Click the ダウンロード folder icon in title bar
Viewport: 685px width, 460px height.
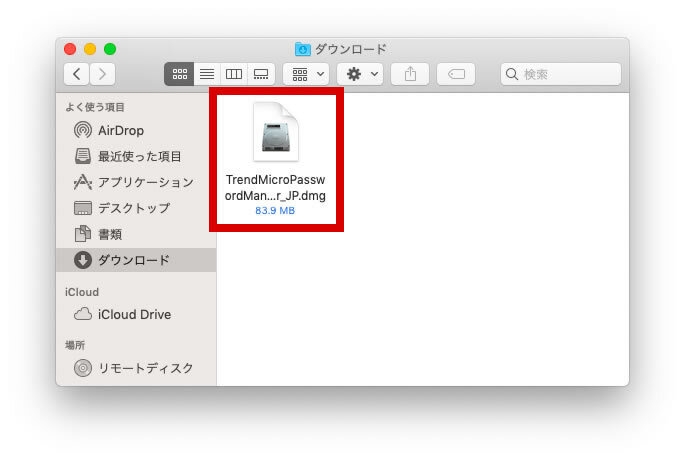point(302,49)
